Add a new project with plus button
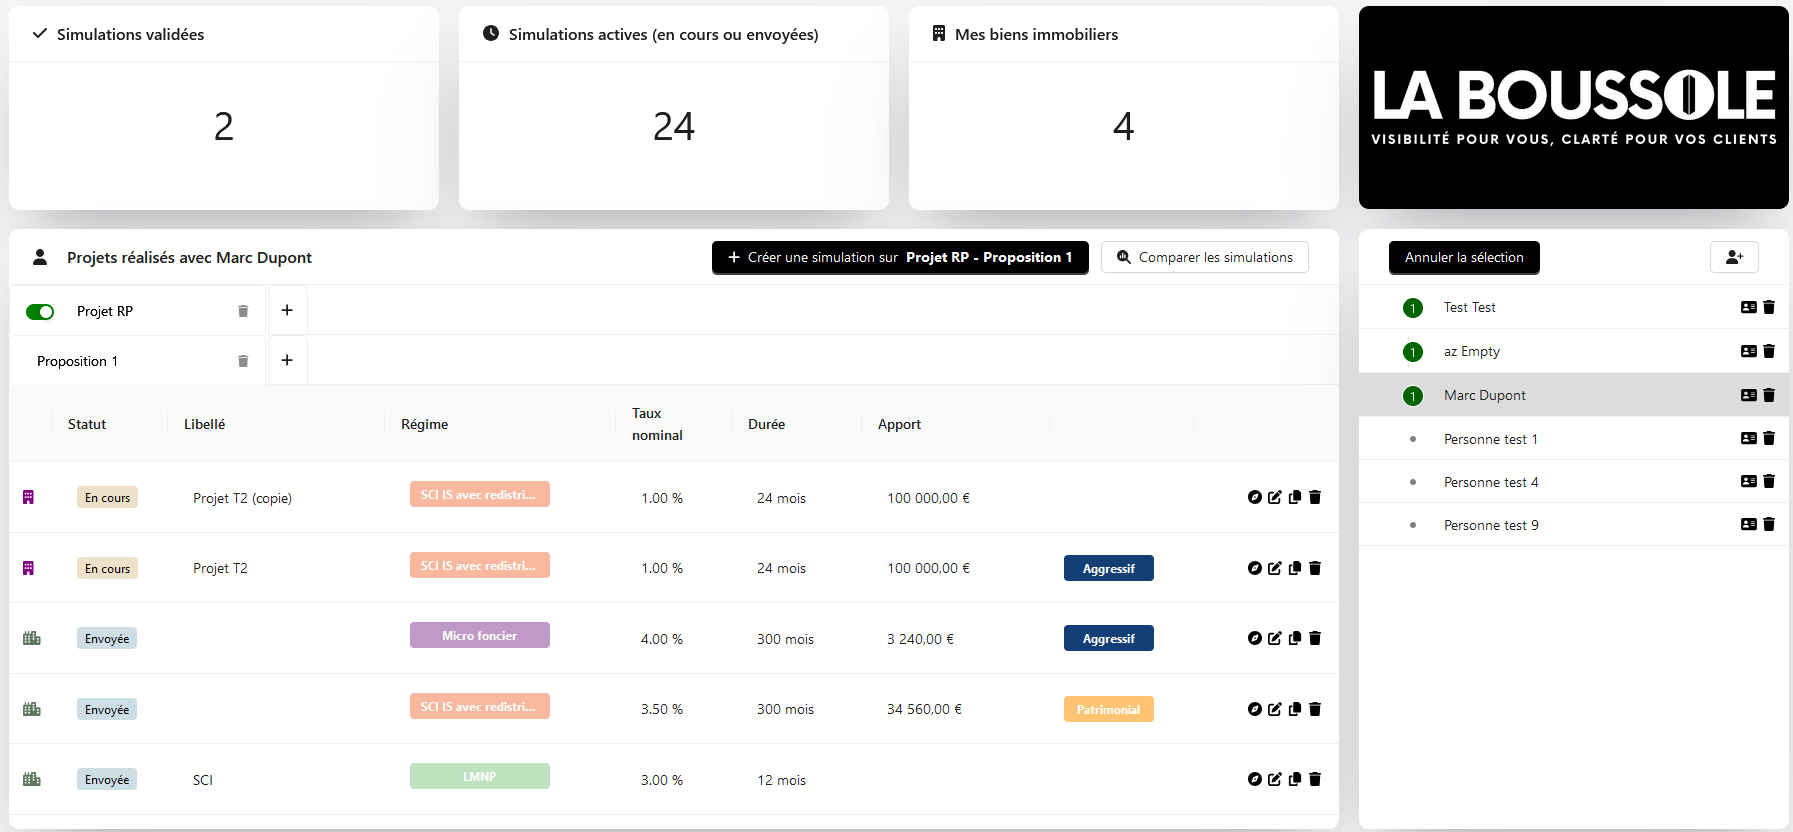Screen dimensions: 1793x832 tap(287, 310)
